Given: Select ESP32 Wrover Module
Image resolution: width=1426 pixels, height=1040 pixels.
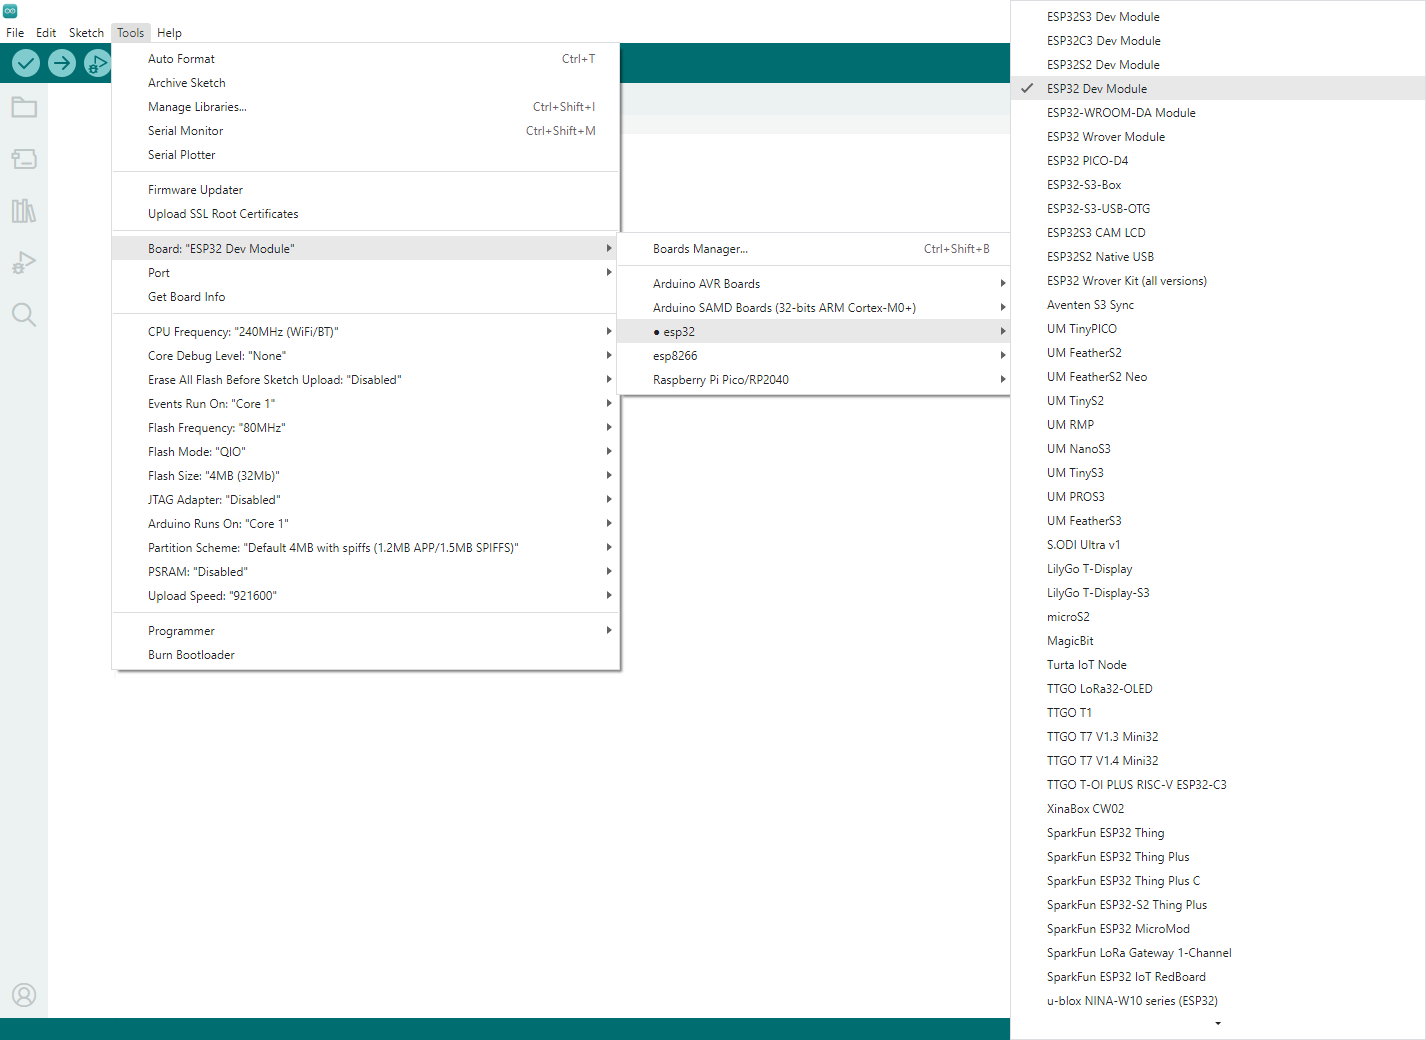Looking at the screenshot, I should pos(1218,137).
